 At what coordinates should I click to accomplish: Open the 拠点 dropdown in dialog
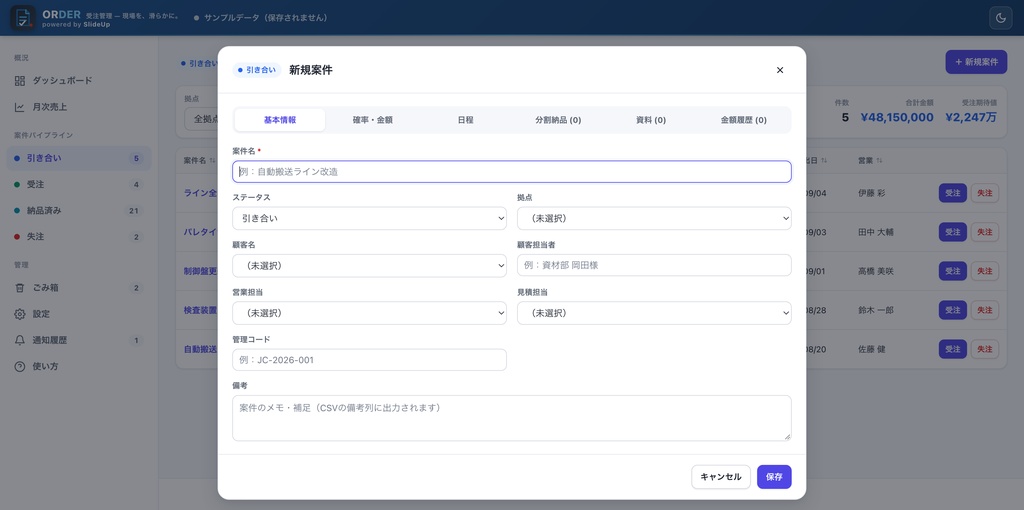pyautogui.click(x=654, y=218)
